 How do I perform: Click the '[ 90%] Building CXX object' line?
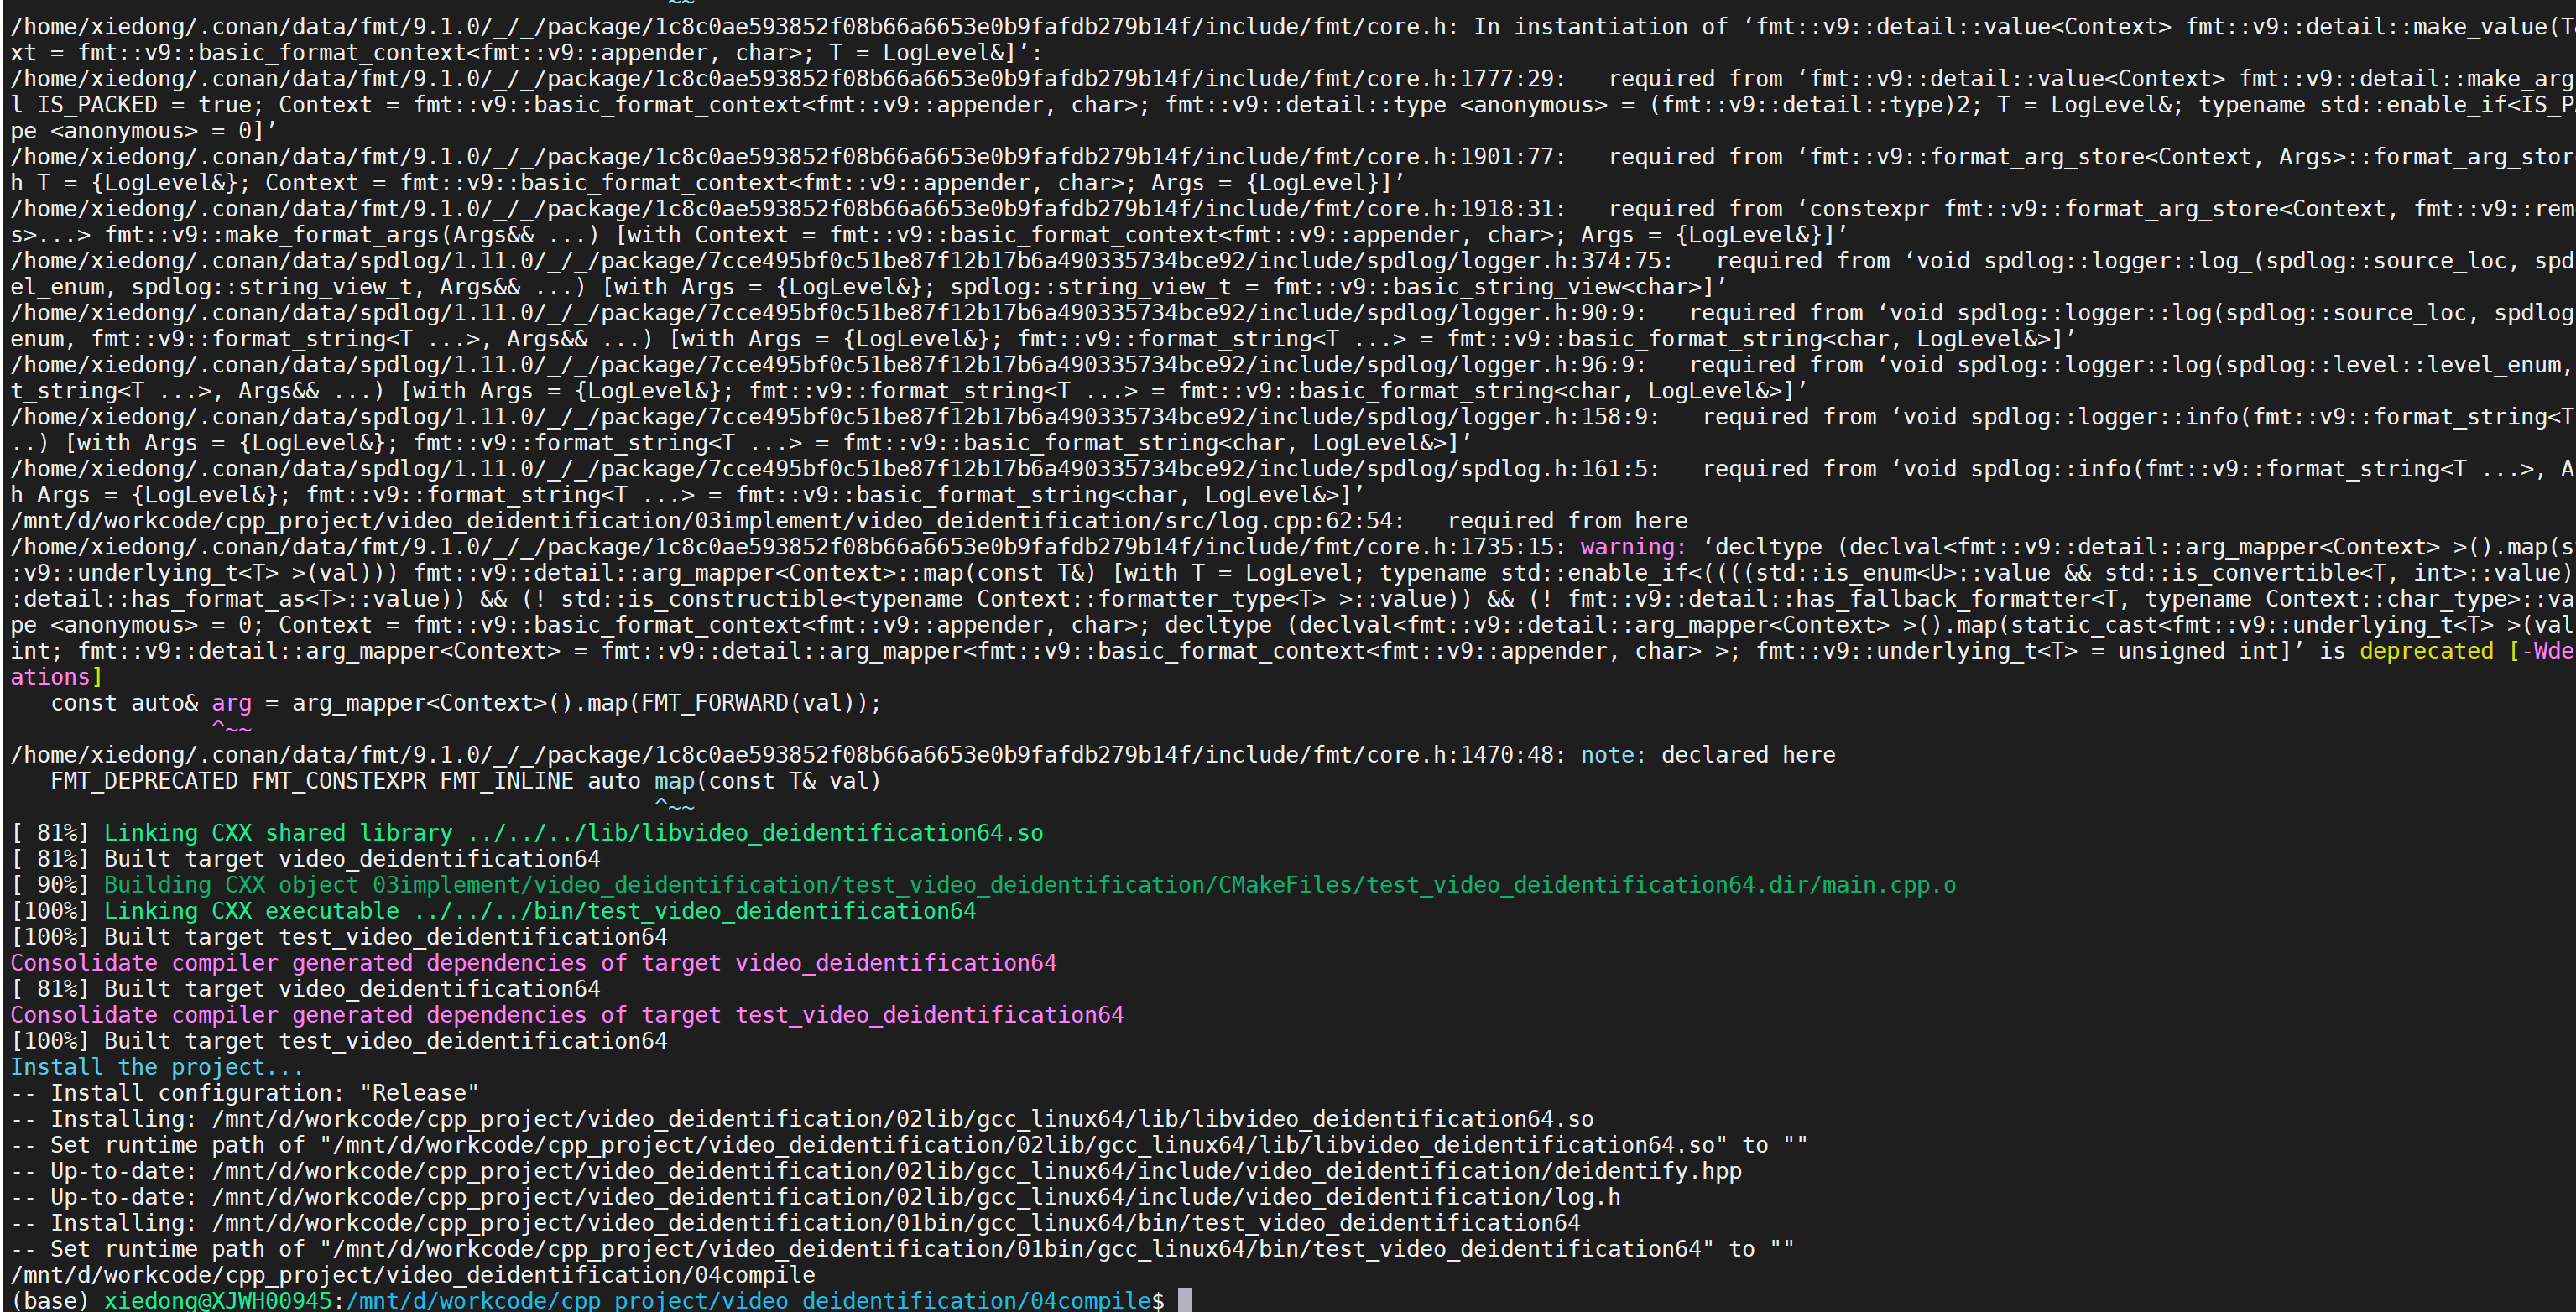click(983, 885)
